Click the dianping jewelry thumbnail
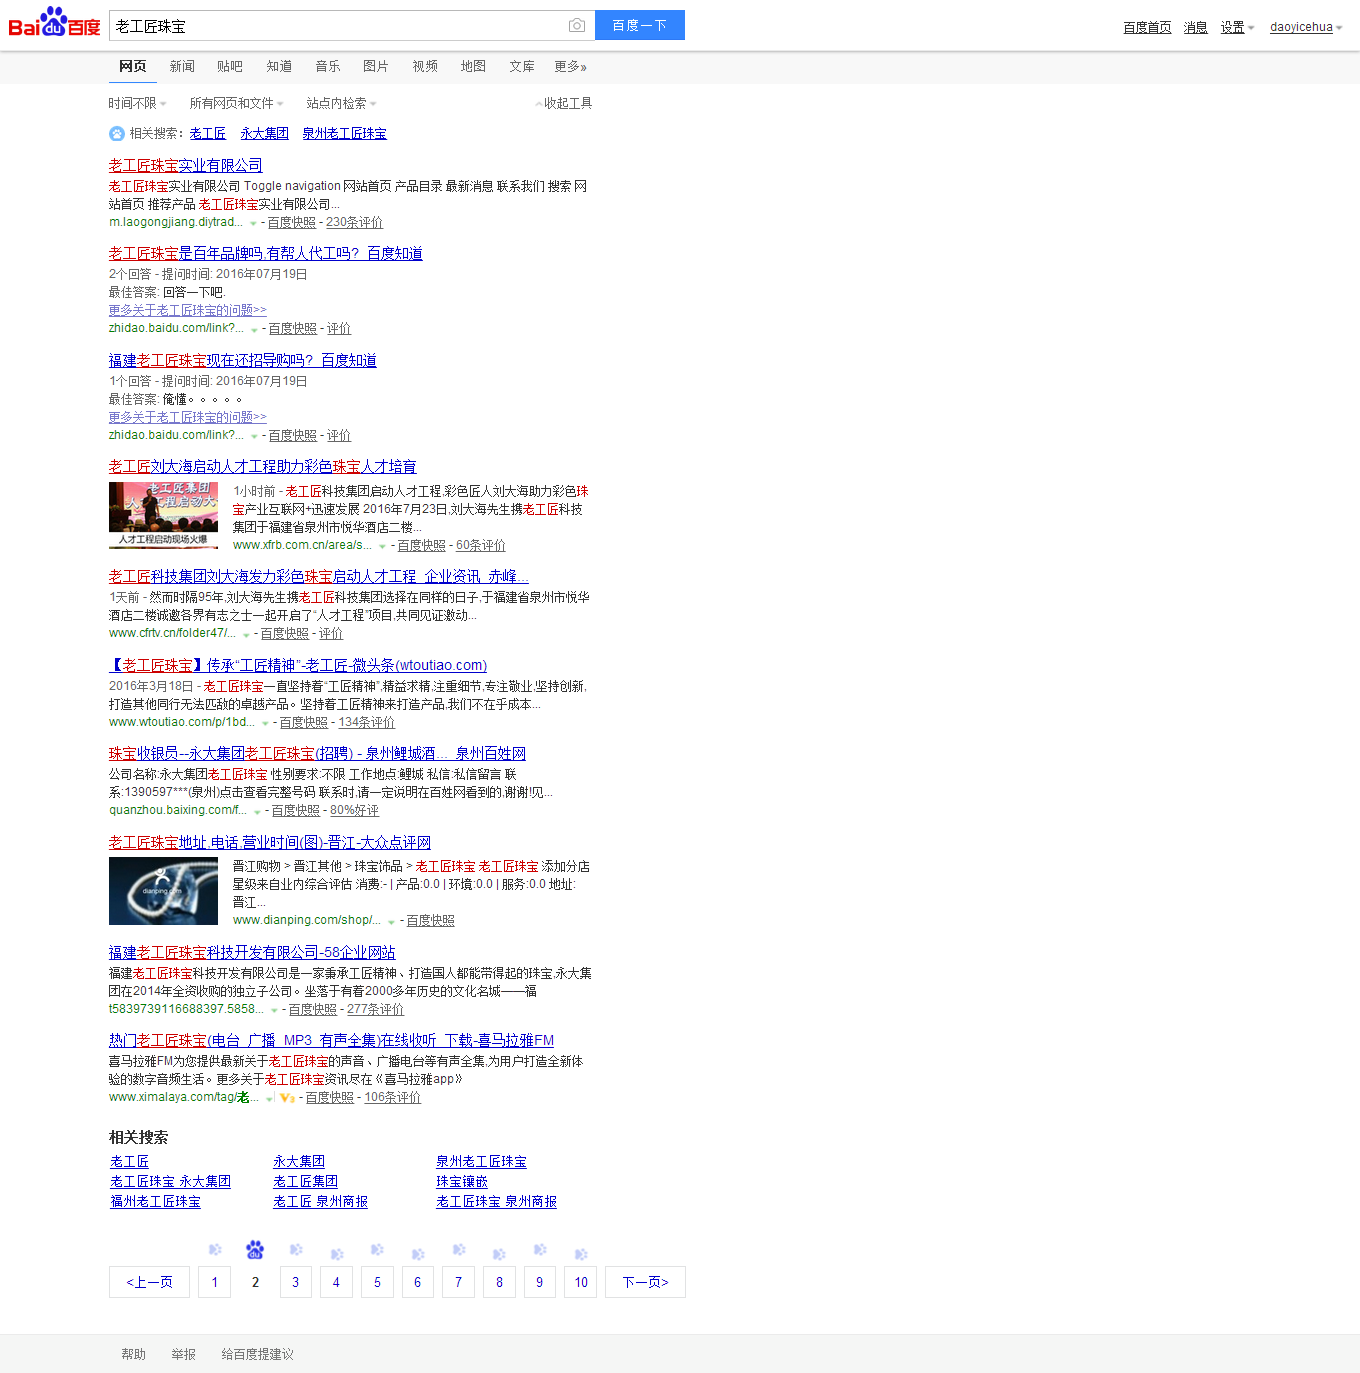Viewport: 1360px width, 1373px height. 163,891
